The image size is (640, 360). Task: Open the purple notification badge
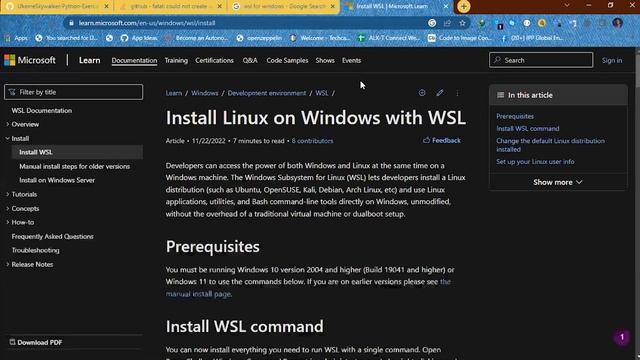[622, 337]
